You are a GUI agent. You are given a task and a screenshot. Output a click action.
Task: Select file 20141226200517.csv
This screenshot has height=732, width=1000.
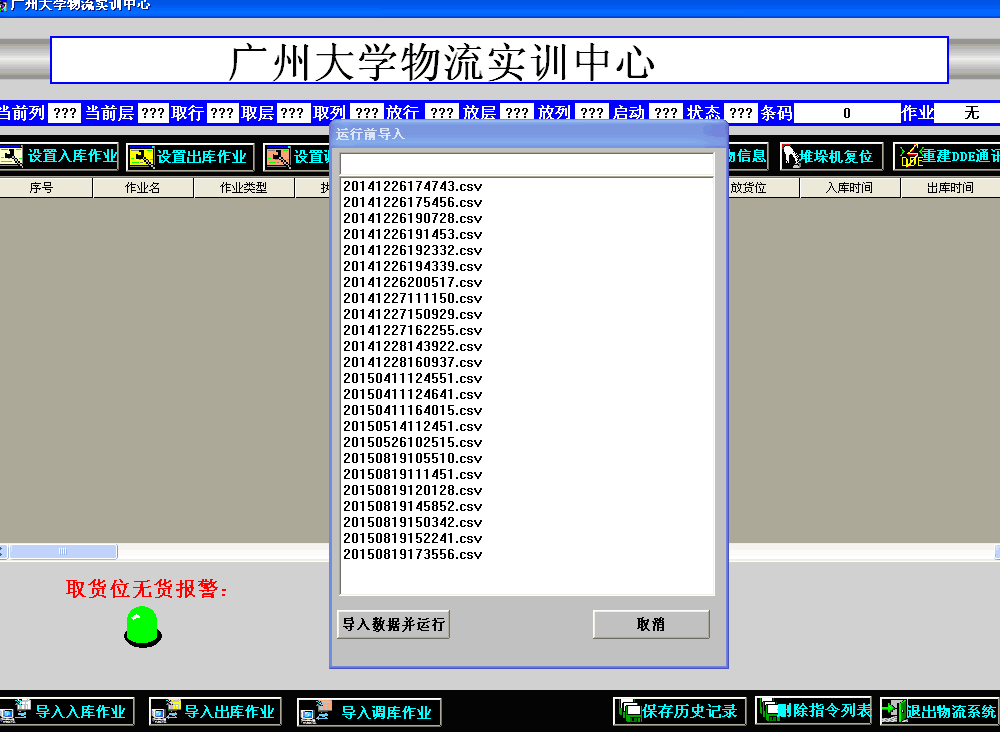pos(413,282)
